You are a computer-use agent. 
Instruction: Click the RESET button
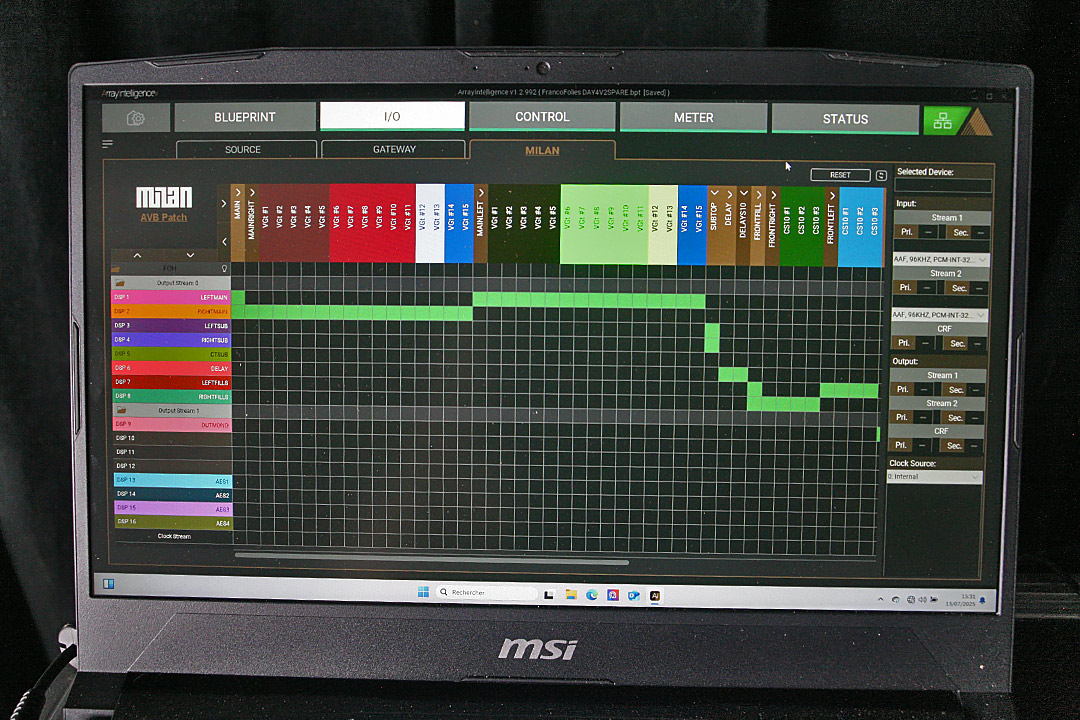coord(840,175)
